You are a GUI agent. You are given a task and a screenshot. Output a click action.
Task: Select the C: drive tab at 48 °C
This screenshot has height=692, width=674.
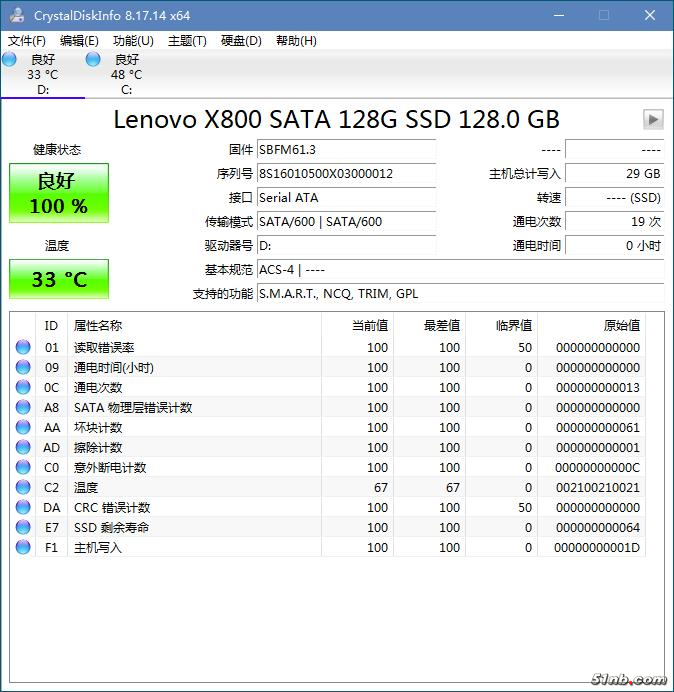[x=127, y=74]
